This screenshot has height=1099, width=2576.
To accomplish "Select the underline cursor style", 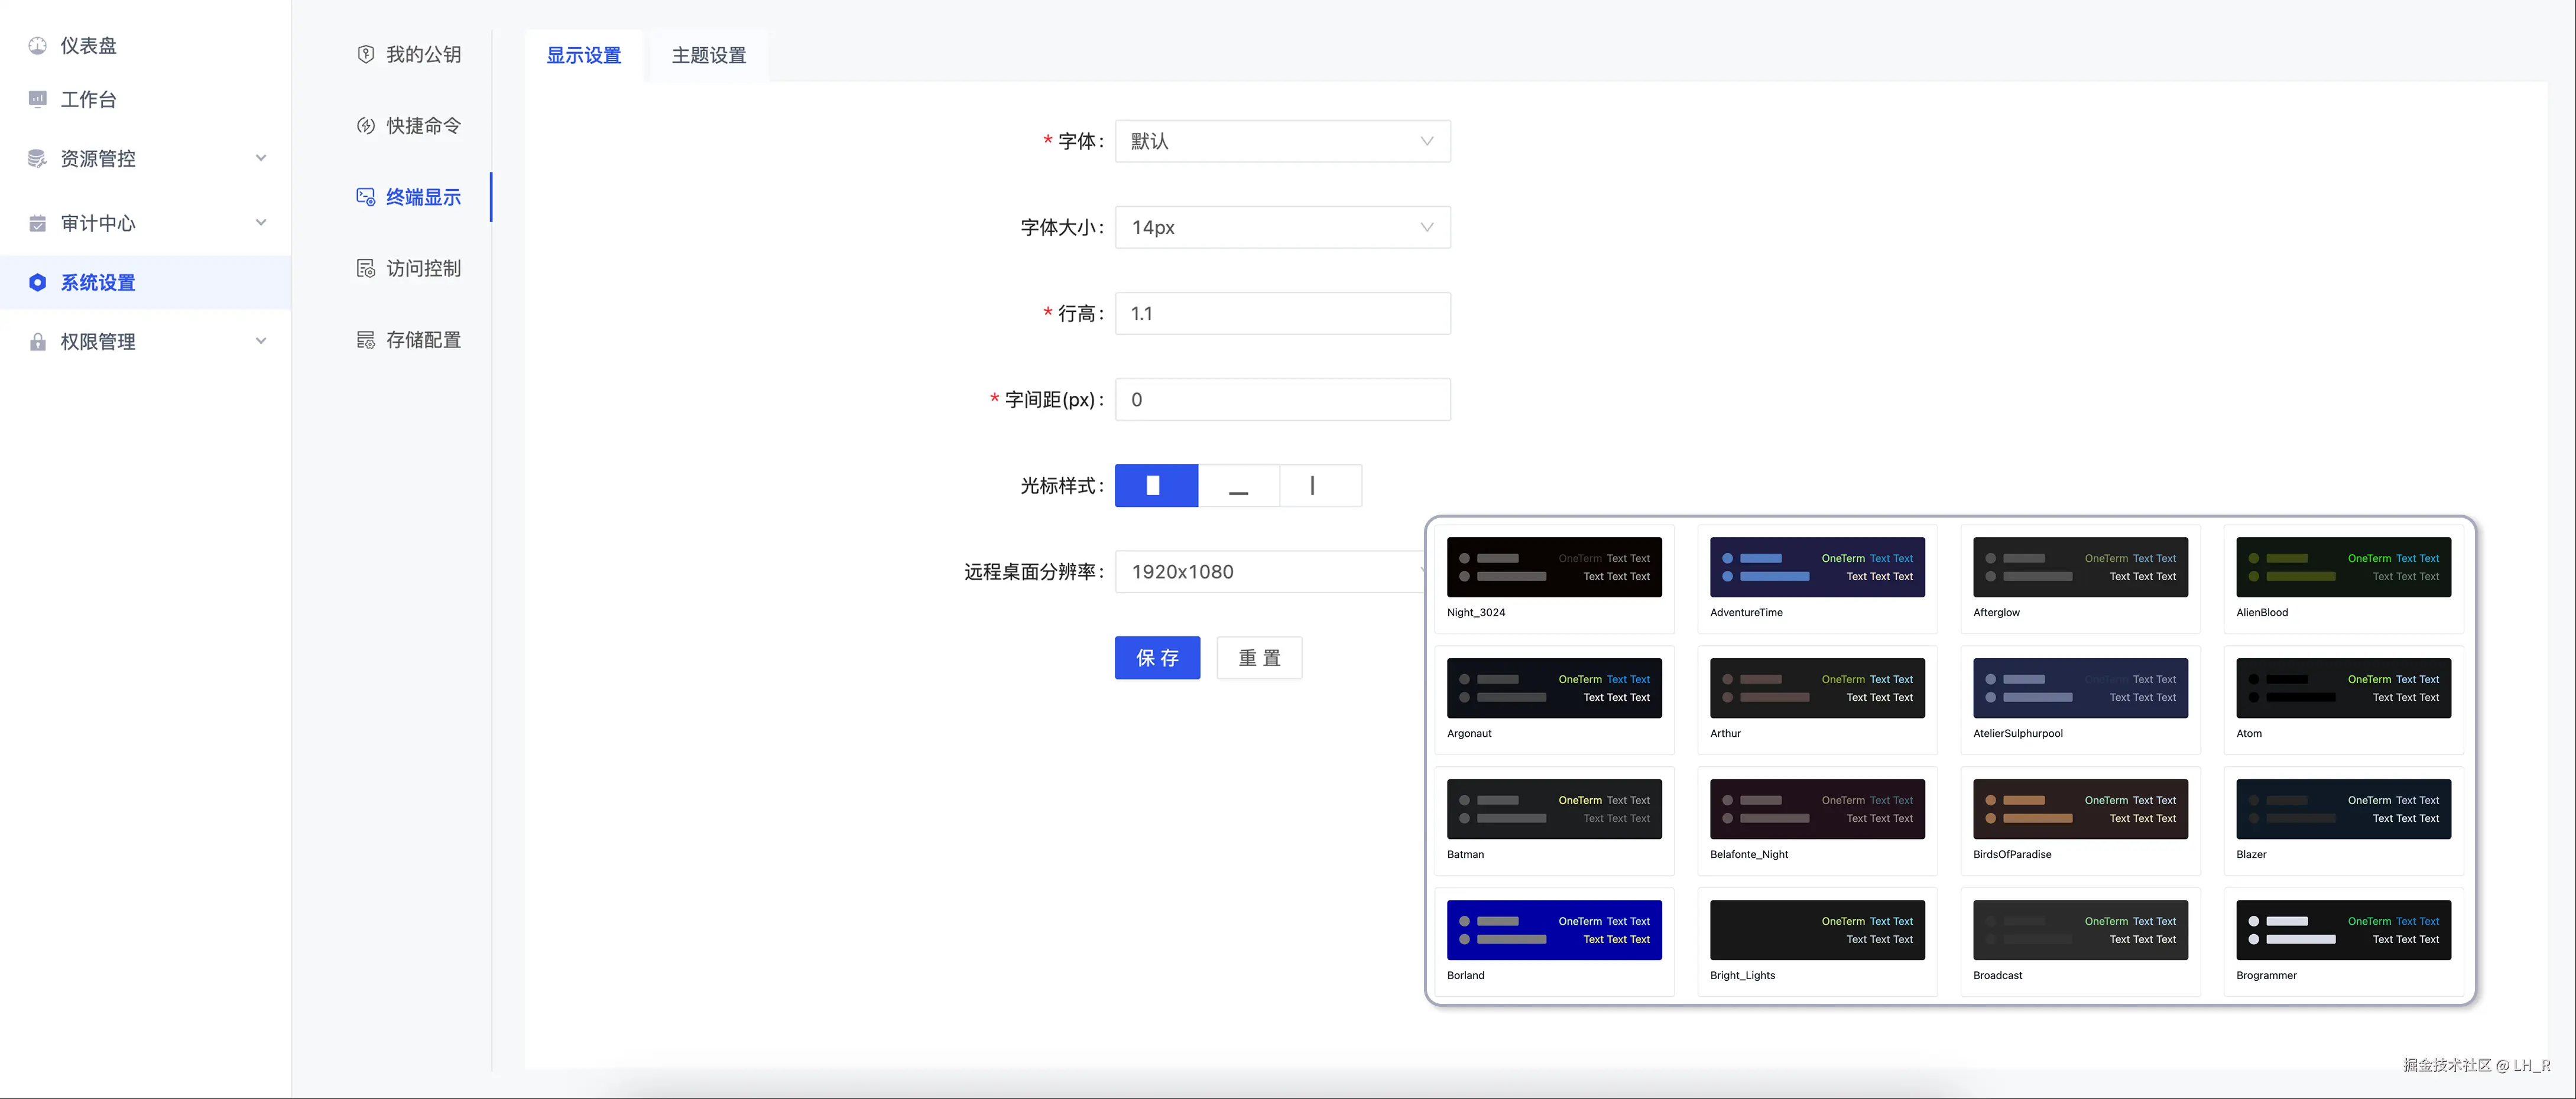I will pos(1238,486).
